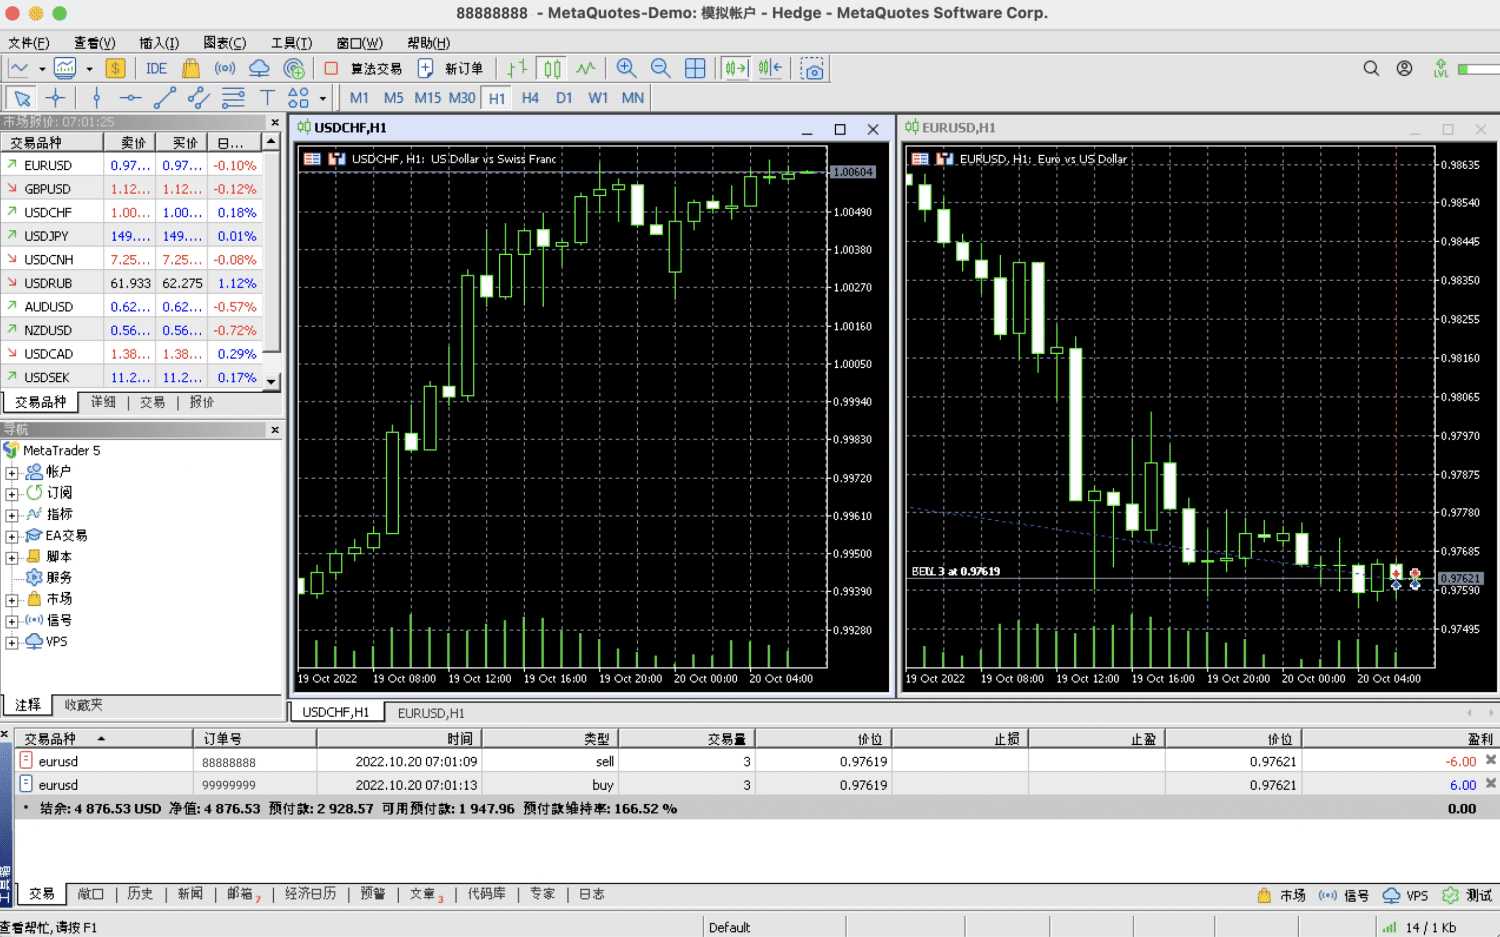Switch to the H4 timeframe
1500x937 pixels.
pyautogui.click(x=530, y=98)
